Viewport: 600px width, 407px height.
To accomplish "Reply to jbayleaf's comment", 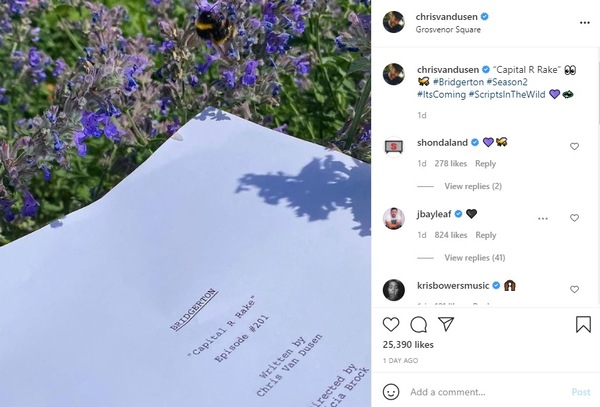I will (486, 235).
